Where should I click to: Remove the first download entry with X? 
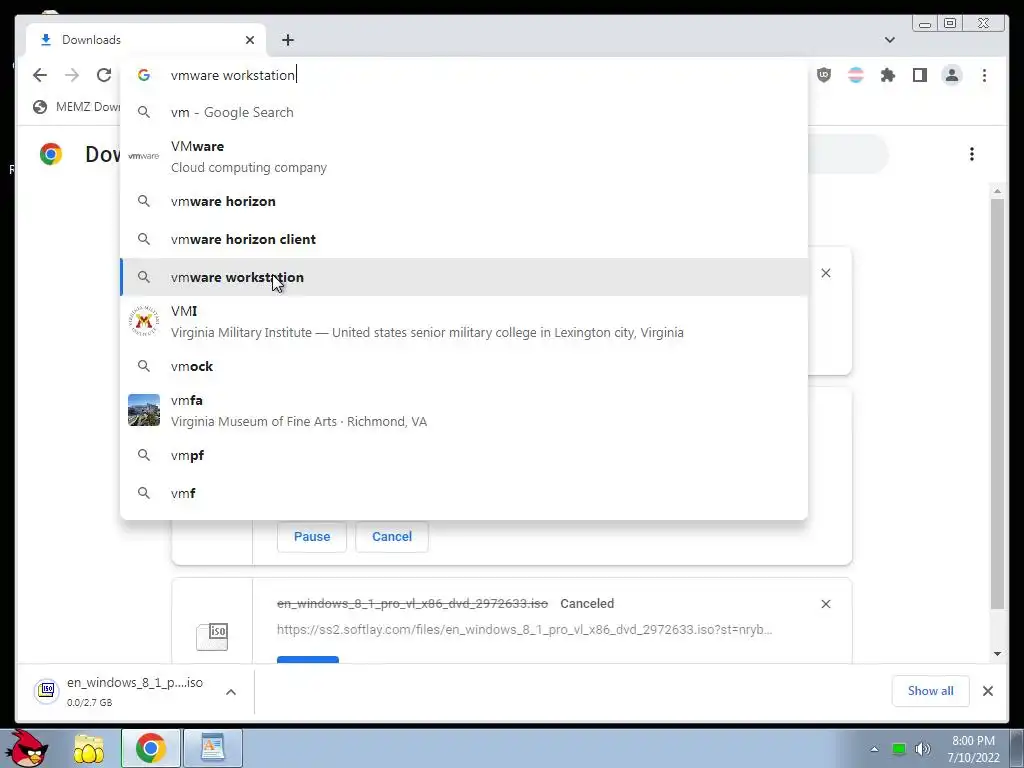click(x=825, y=273)
